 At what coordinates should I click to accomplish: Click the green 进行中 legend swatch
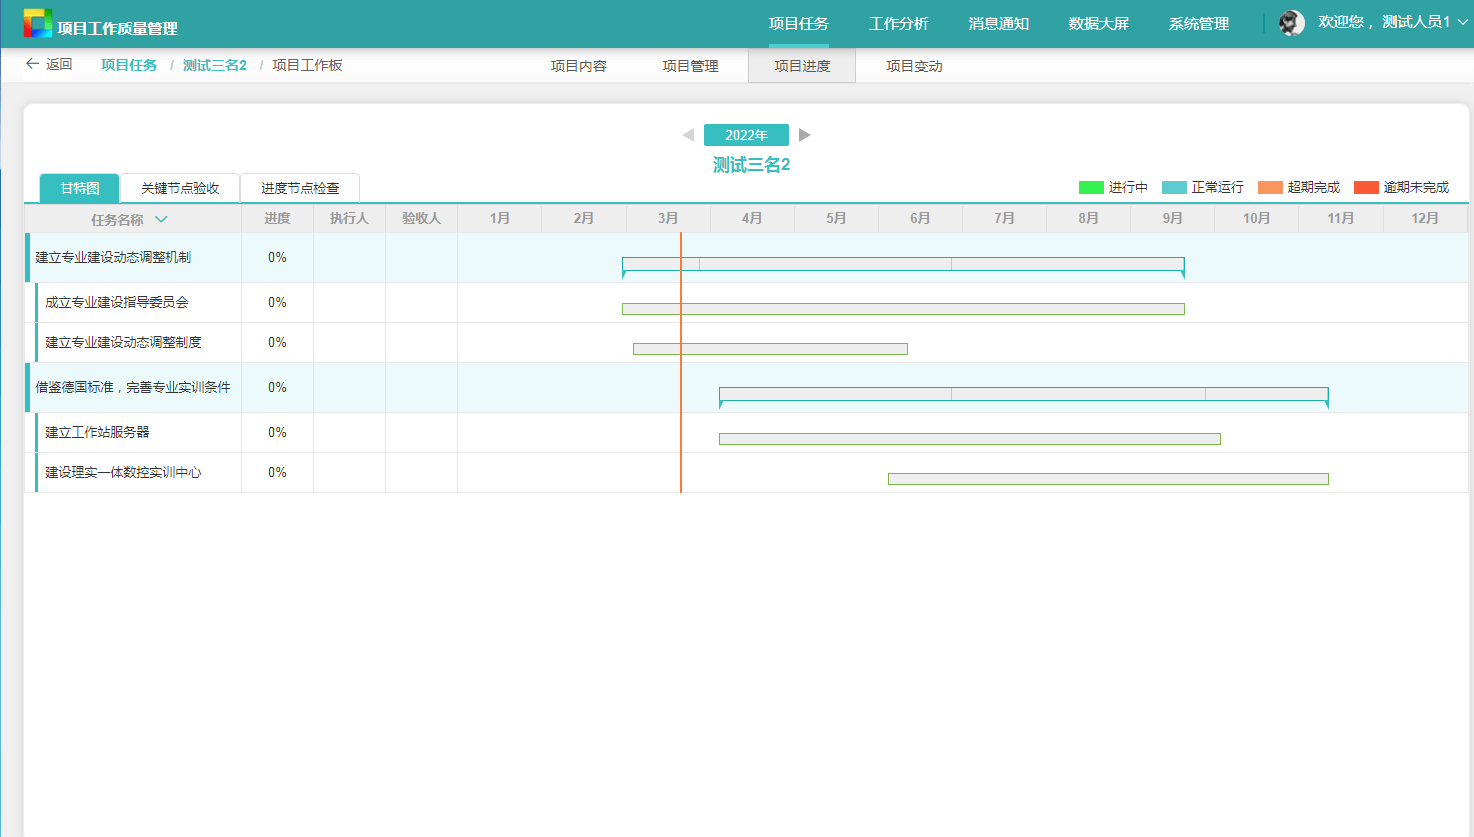[x=1091, y=187]
